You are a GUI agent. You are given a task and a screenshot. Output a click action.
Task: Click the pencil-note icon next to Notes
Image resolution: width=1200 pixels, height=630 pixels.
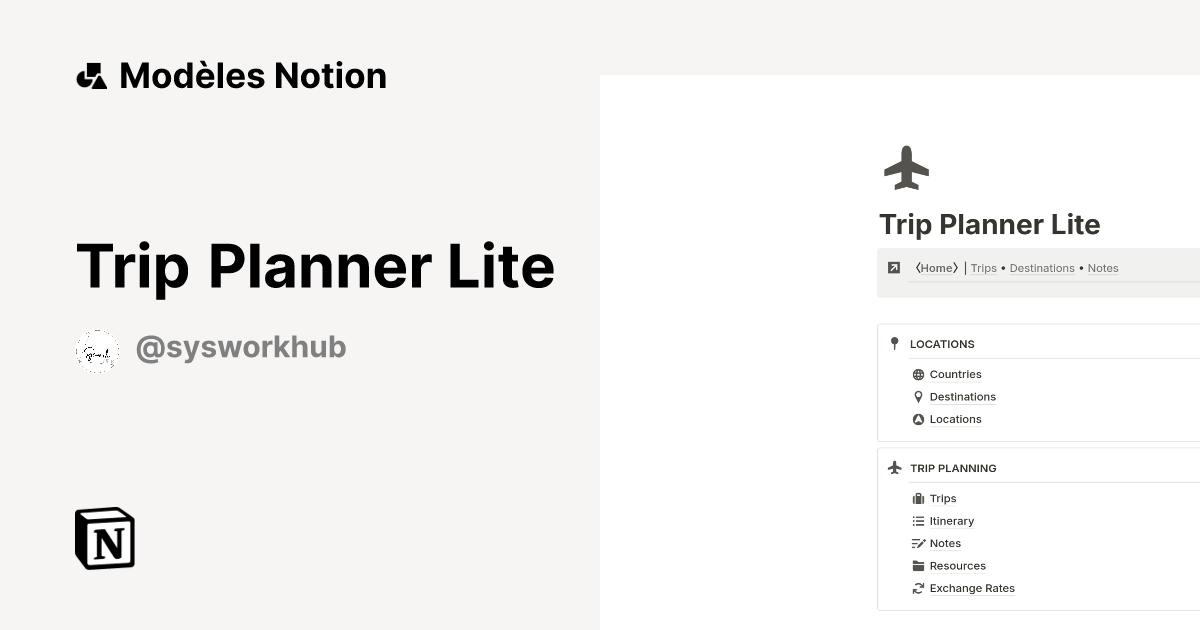click(x=918, y=543)
